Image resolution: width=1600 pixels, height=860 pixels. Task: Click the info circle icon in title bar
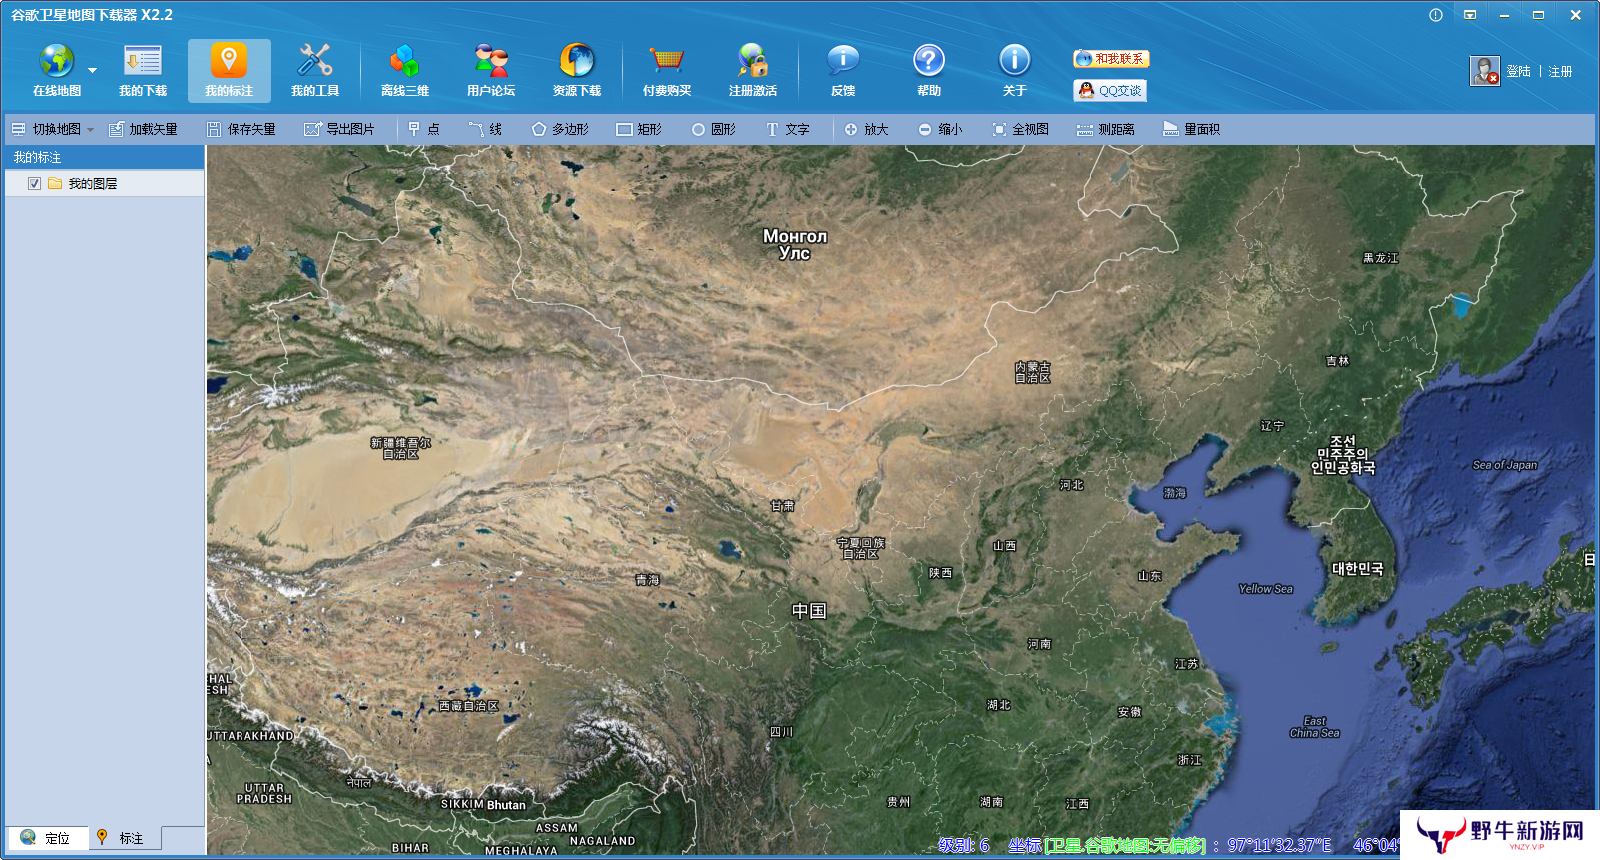coord(1436,15)
